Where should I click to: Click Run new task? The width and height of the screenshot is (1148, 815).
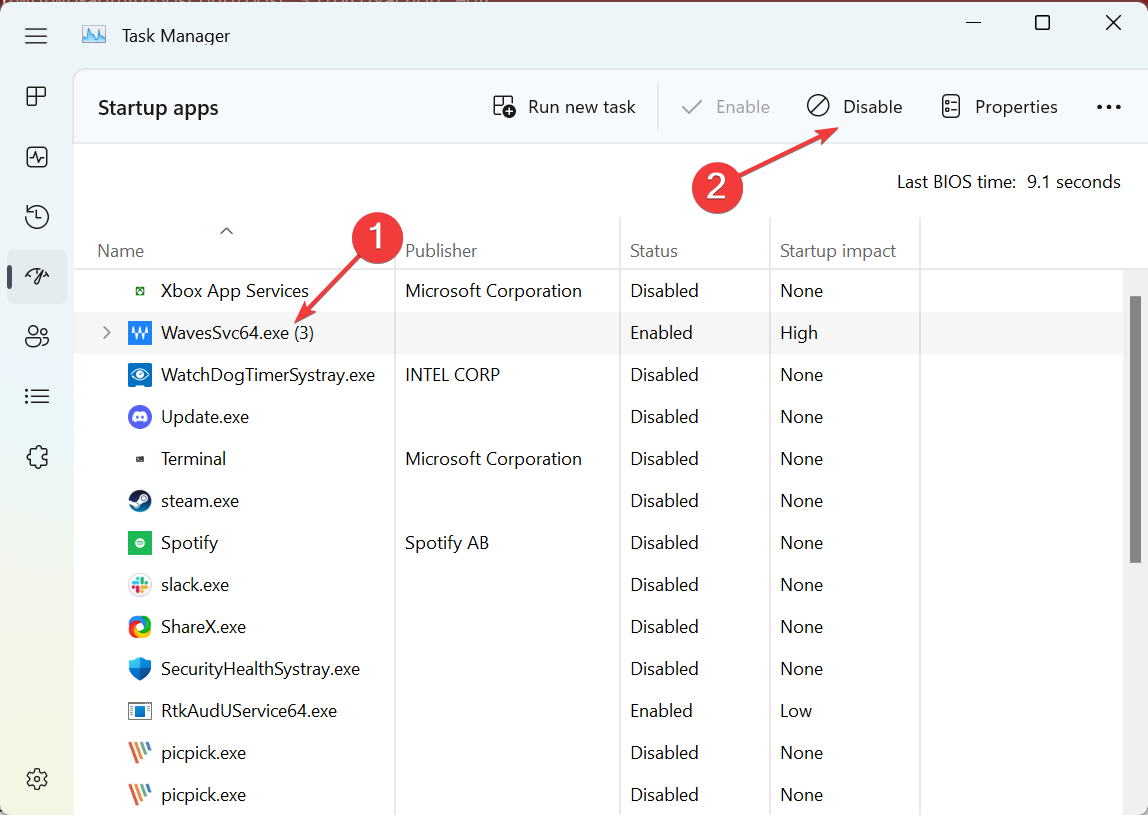[x=564, y=107]
